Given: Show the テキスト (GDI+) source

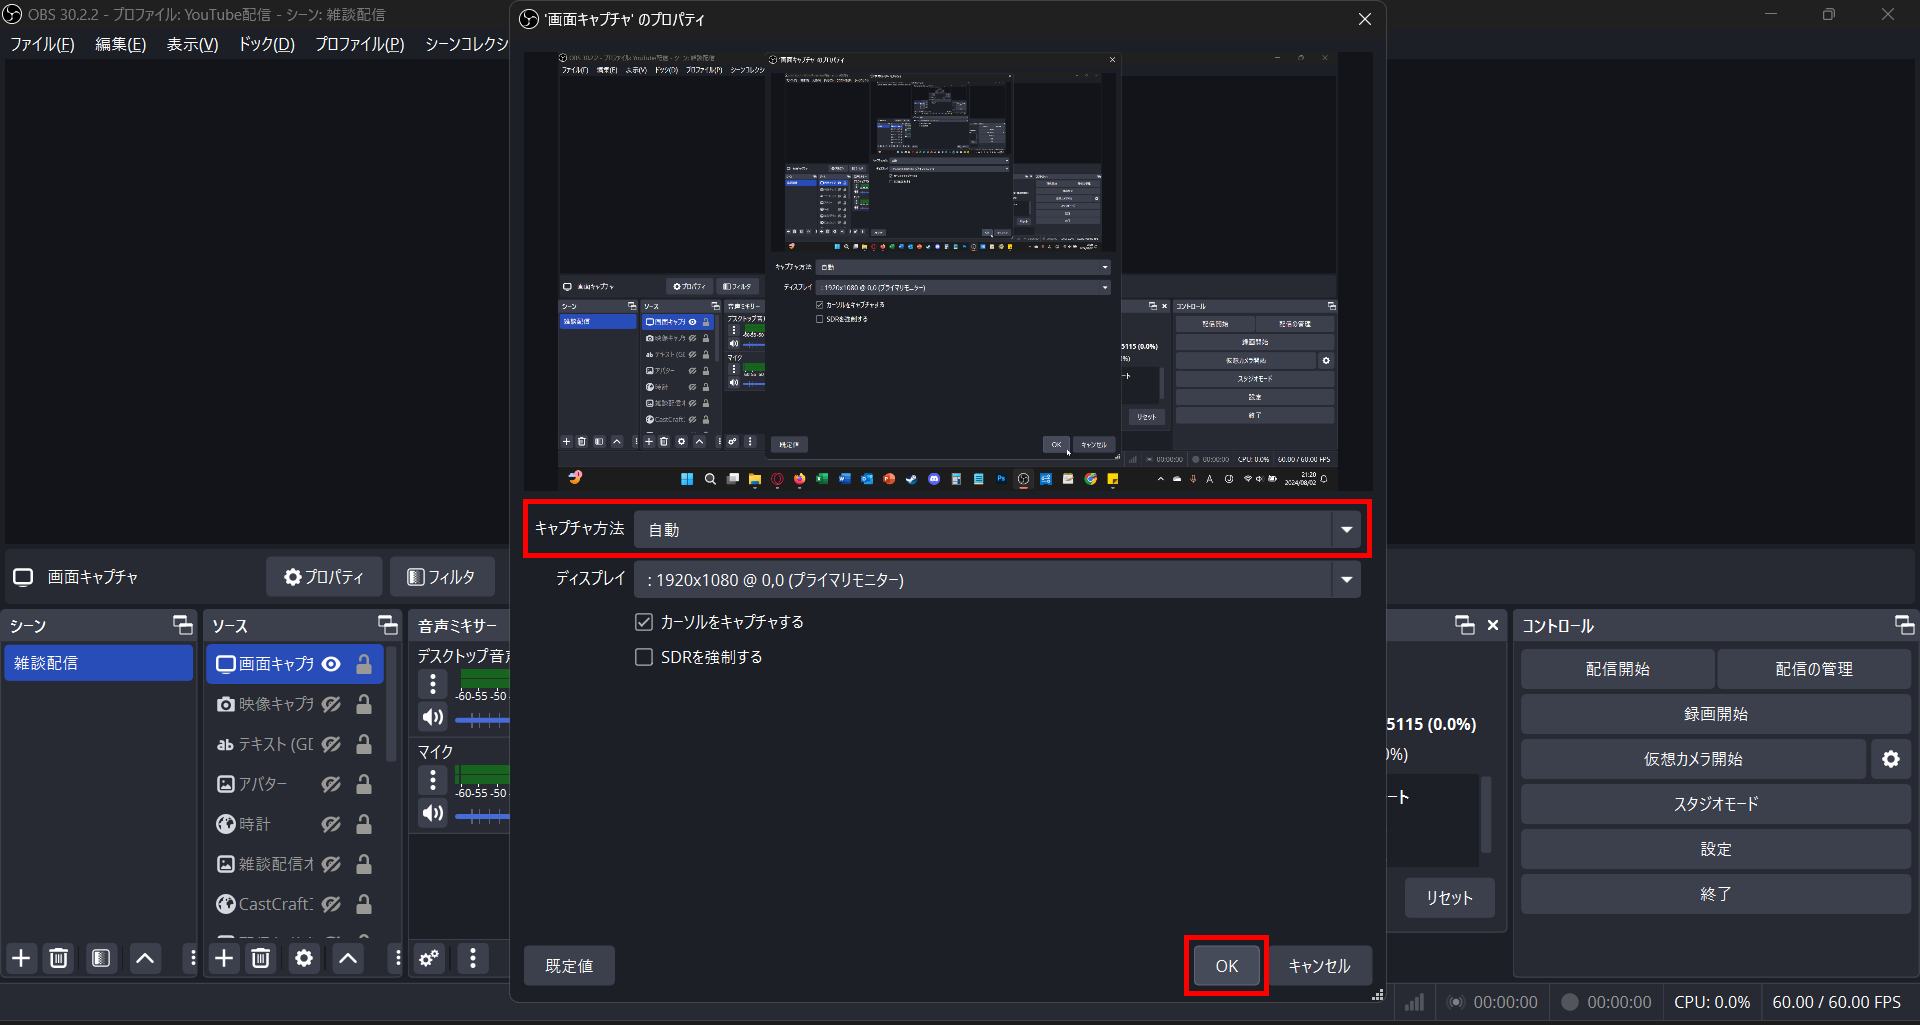Looking at the screenshot, I should coord(331,744).
